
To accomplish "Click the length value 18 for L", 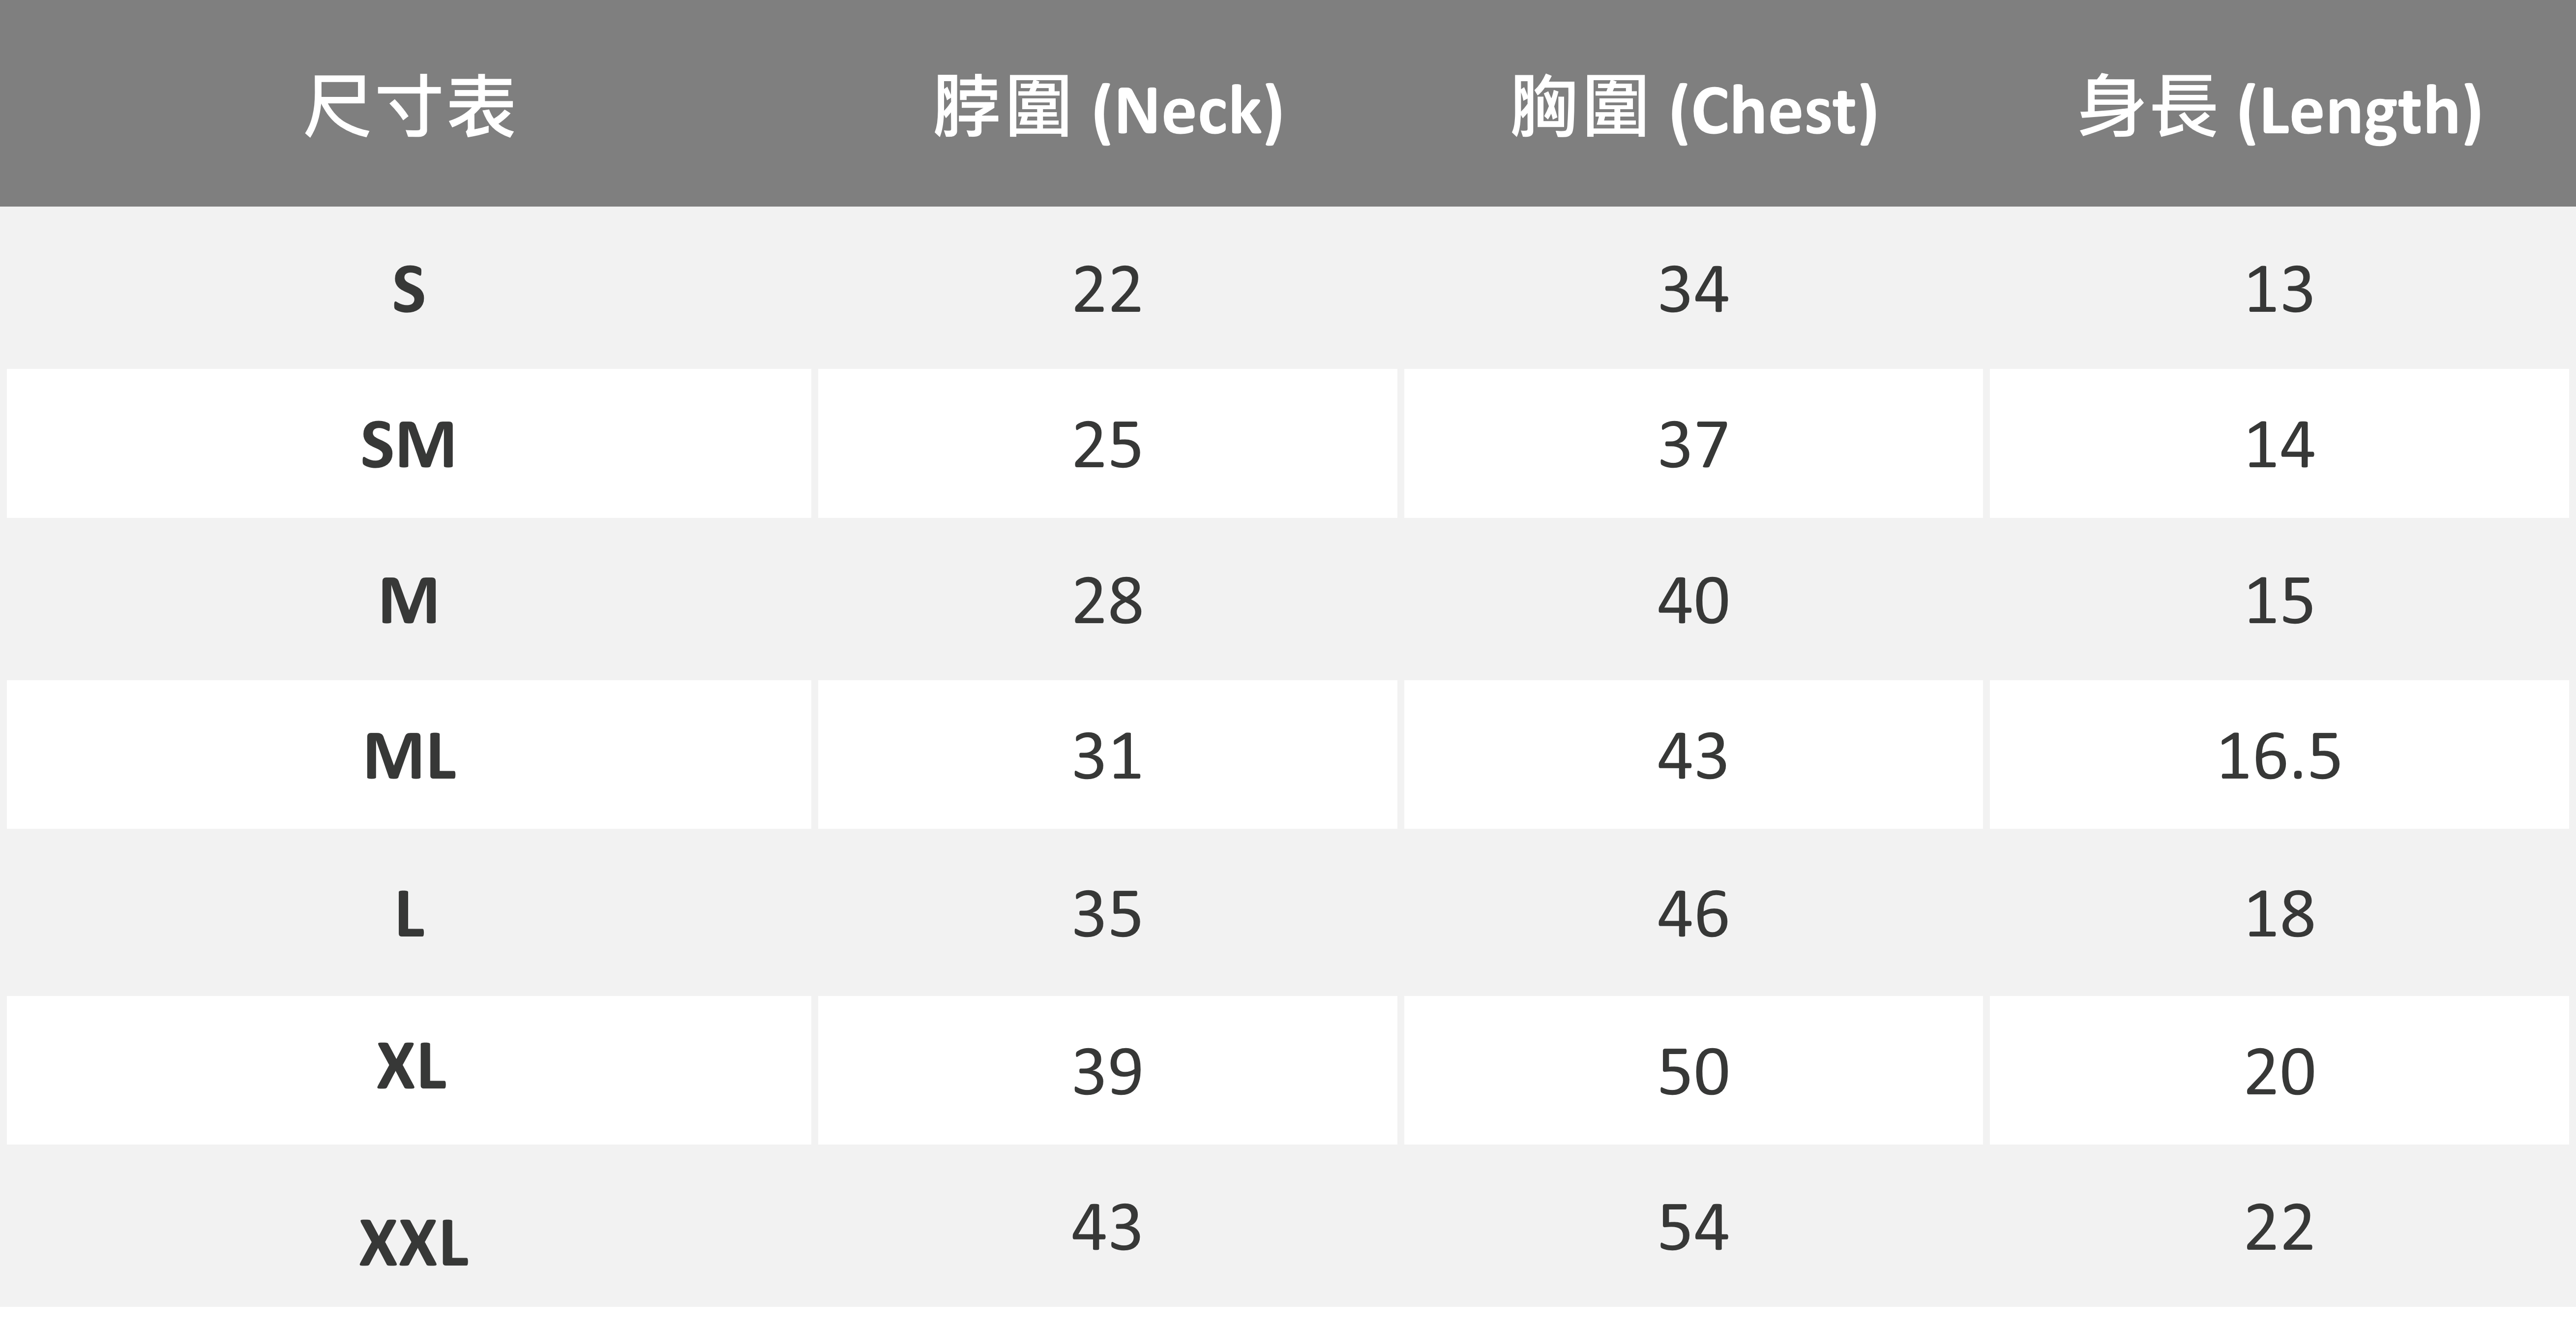I will [x=2279, y=913].
